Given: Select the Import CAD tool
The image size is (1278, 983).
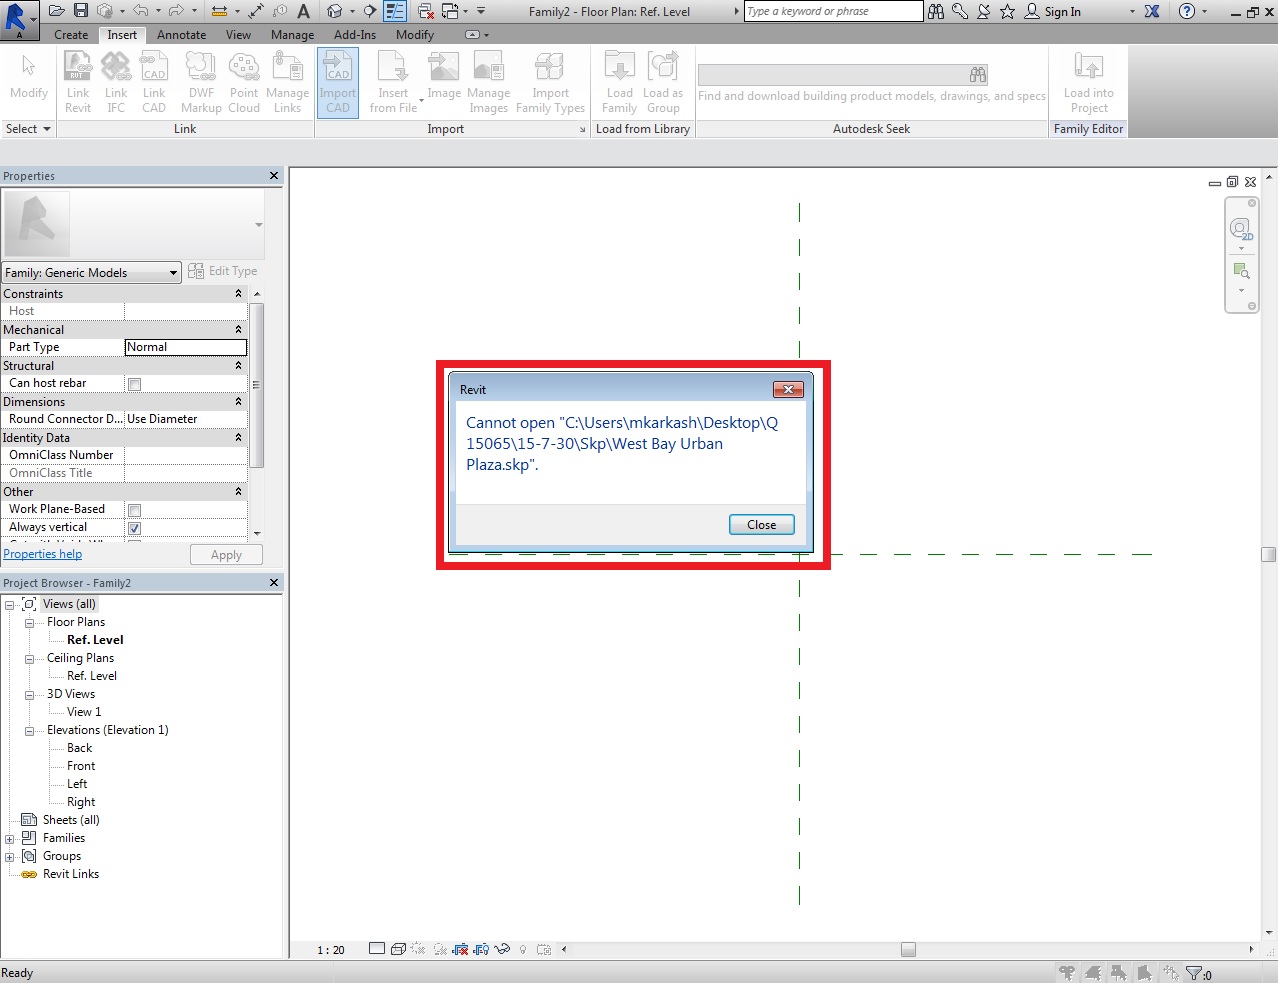Looking at the screenshot, I should pos(337,82).
